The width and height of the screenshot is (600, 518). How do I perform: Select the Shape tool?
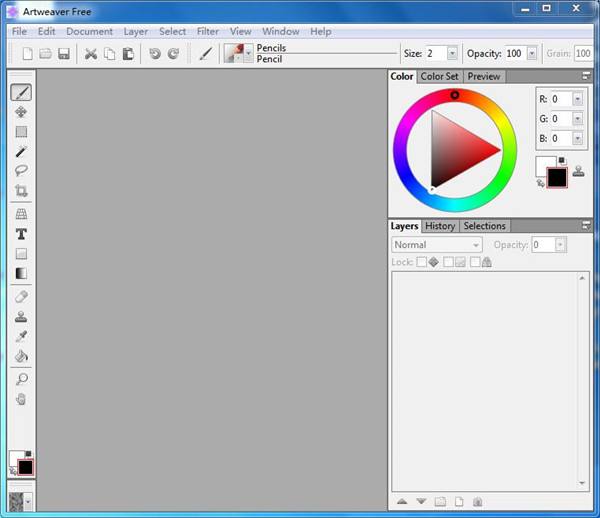[x=21, y=254]
